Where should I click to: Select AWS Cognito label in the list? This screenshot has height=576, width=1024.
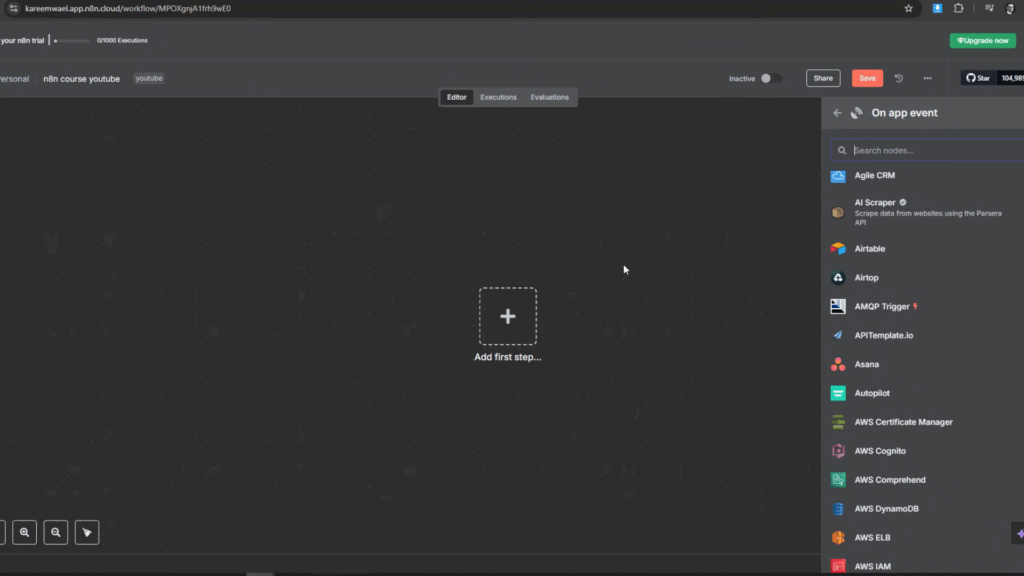[x=880, y=451]
